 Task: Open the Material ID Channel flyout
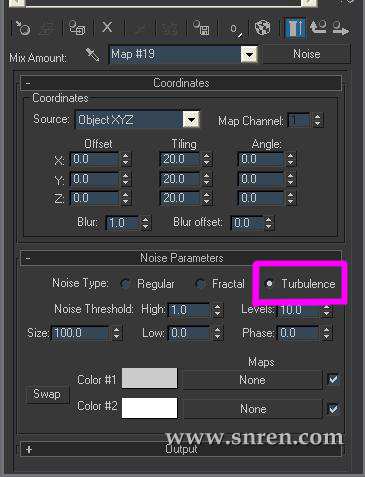point(236,29)
